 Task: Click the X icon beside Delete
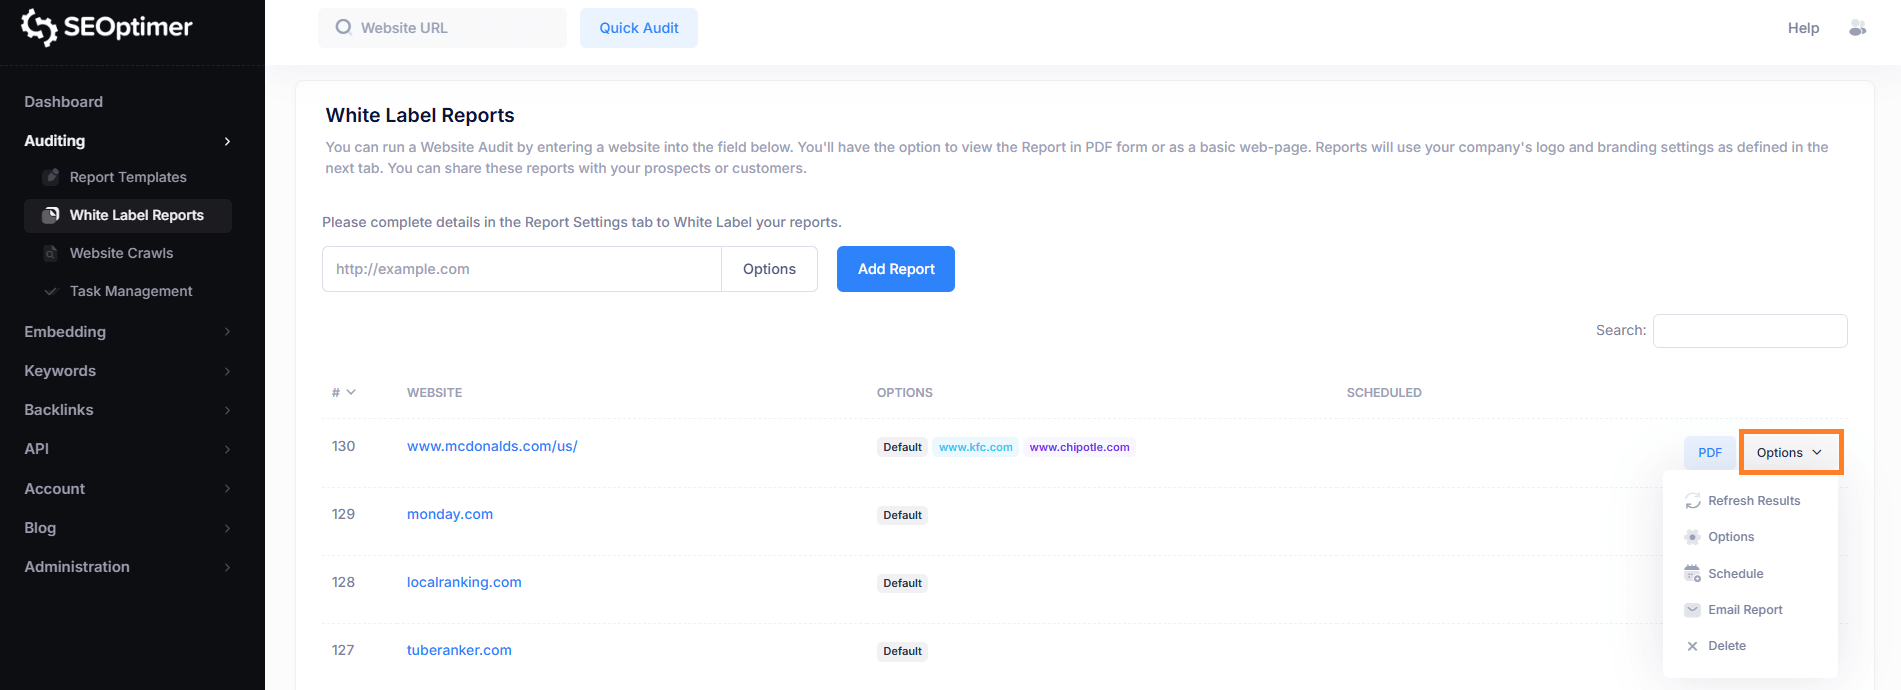1692,646
